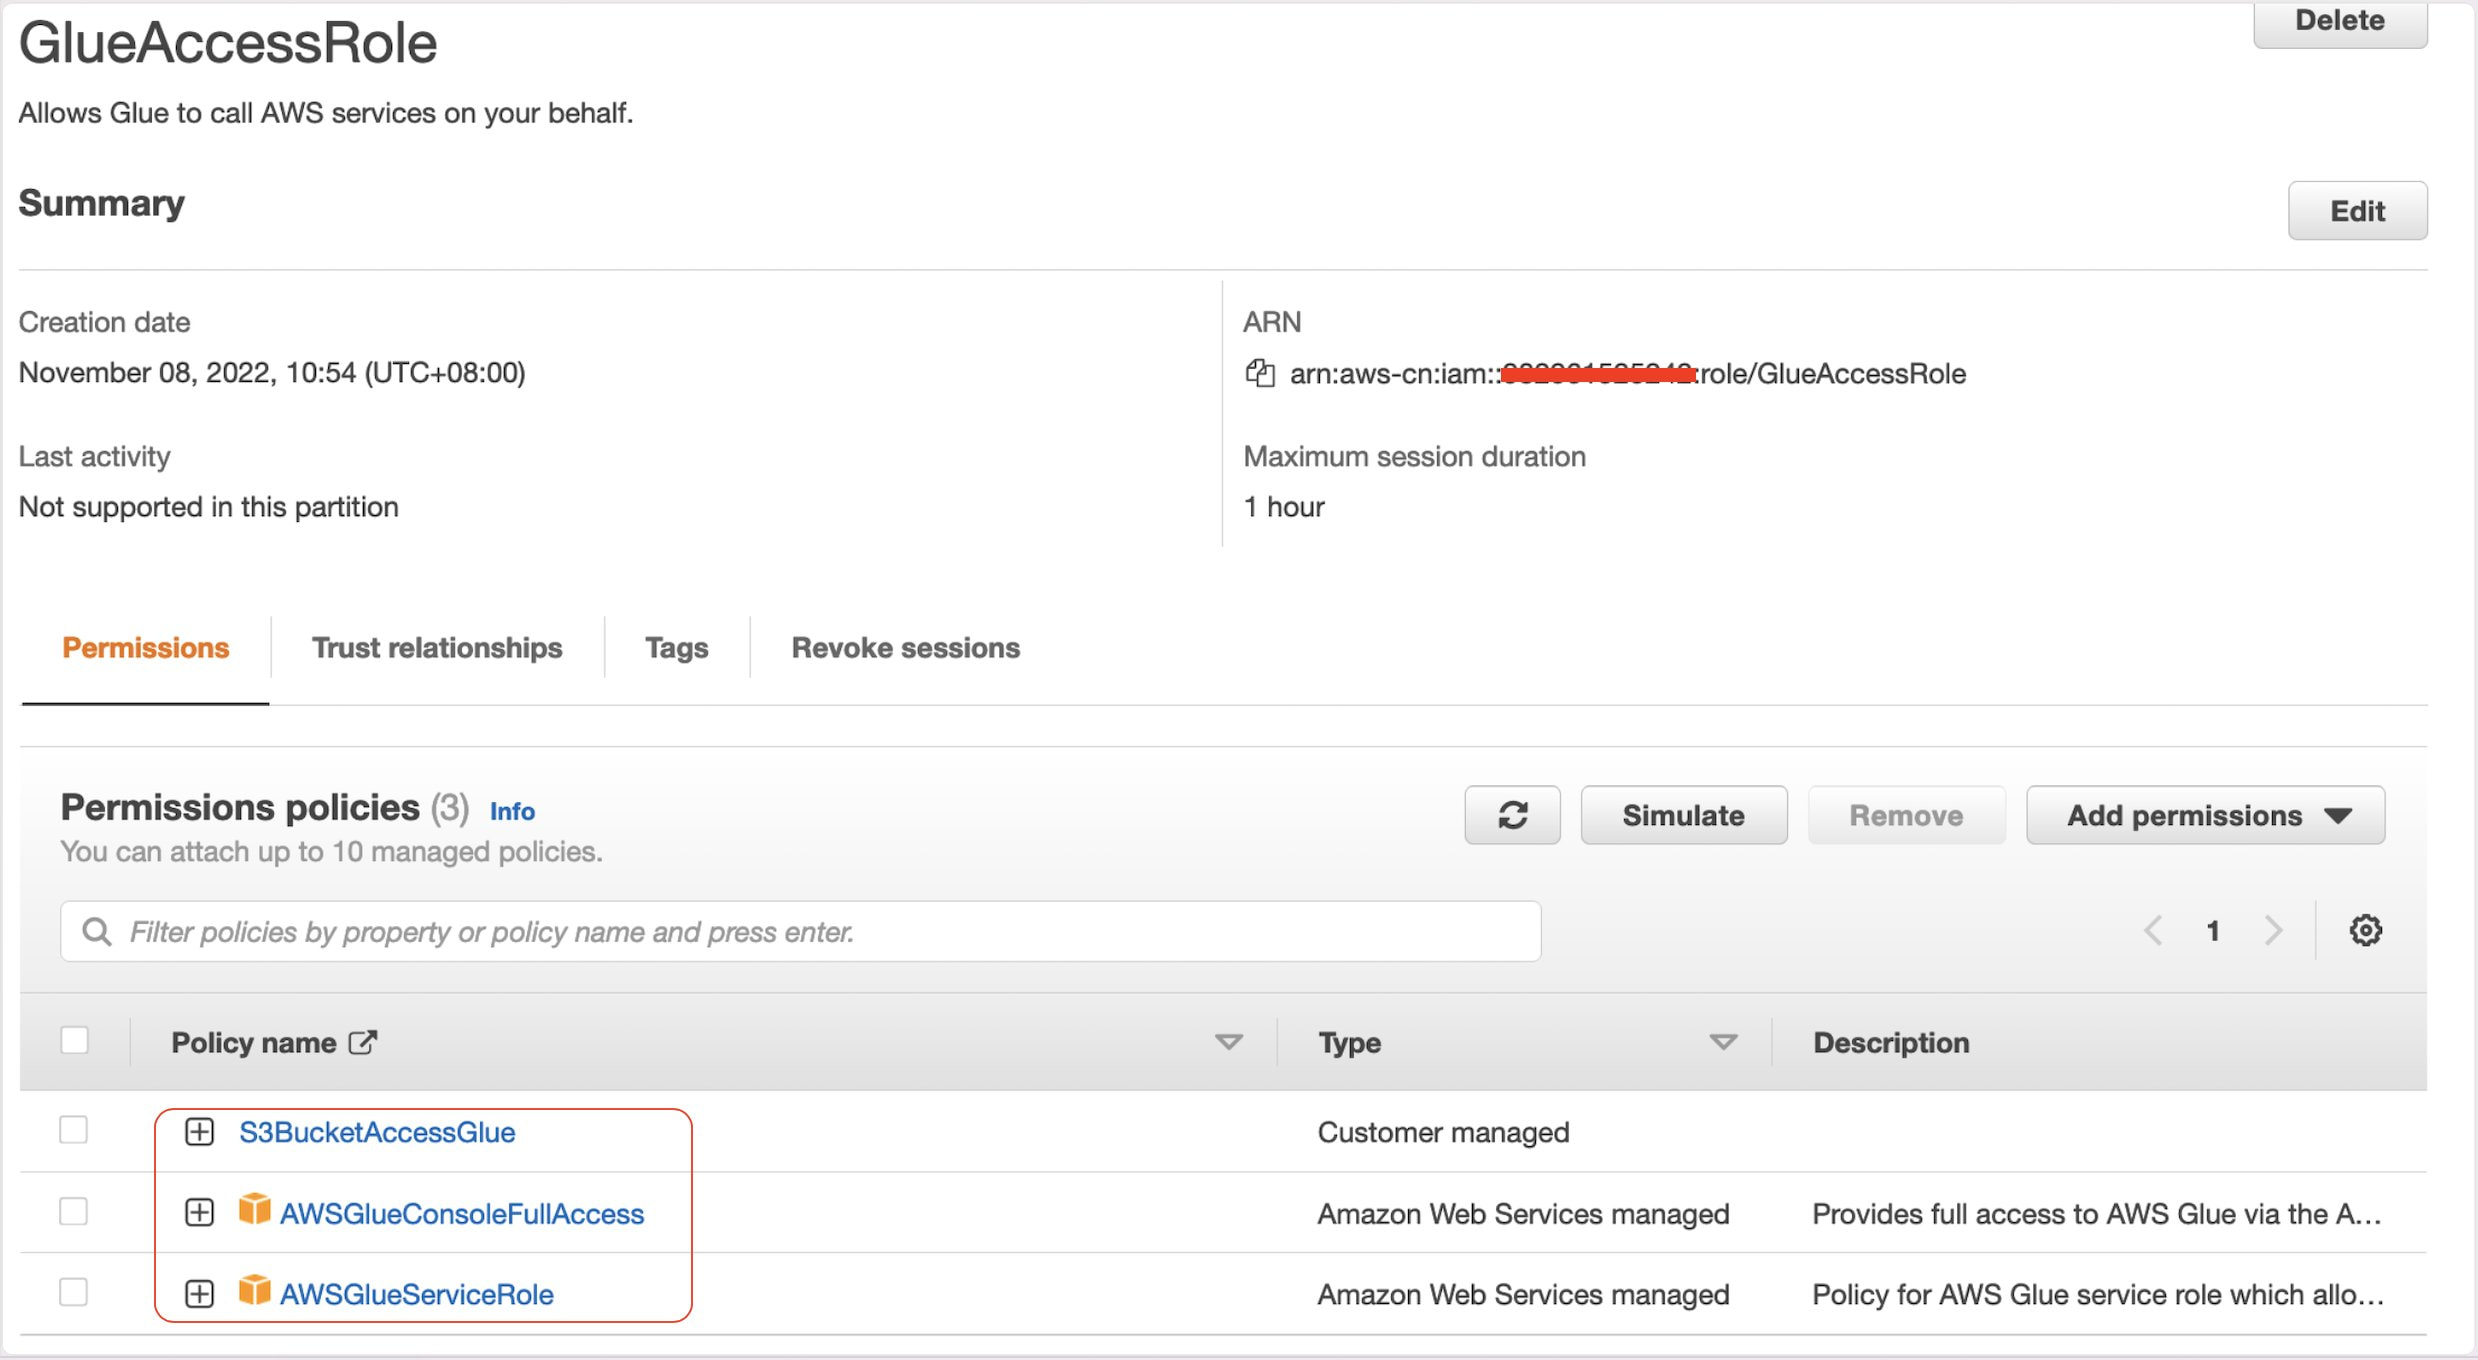Click the Description column header
Screen dimensions: 2478x1360
coord(1891,1042)
